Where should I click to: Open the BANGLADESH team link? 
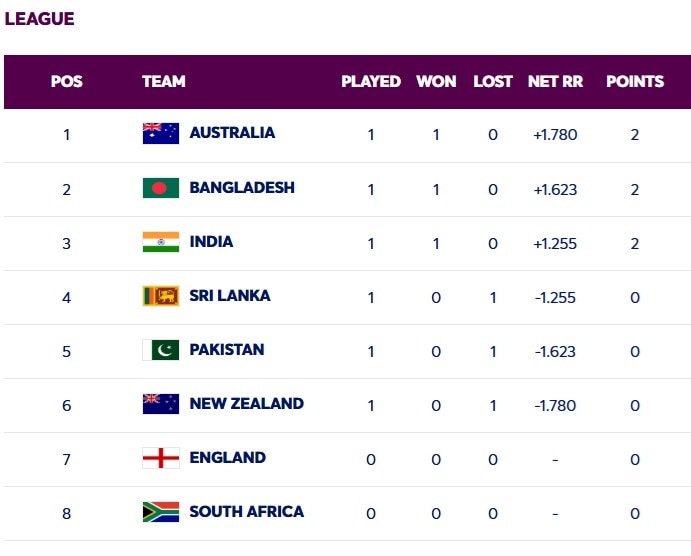[x=242, y=188]
